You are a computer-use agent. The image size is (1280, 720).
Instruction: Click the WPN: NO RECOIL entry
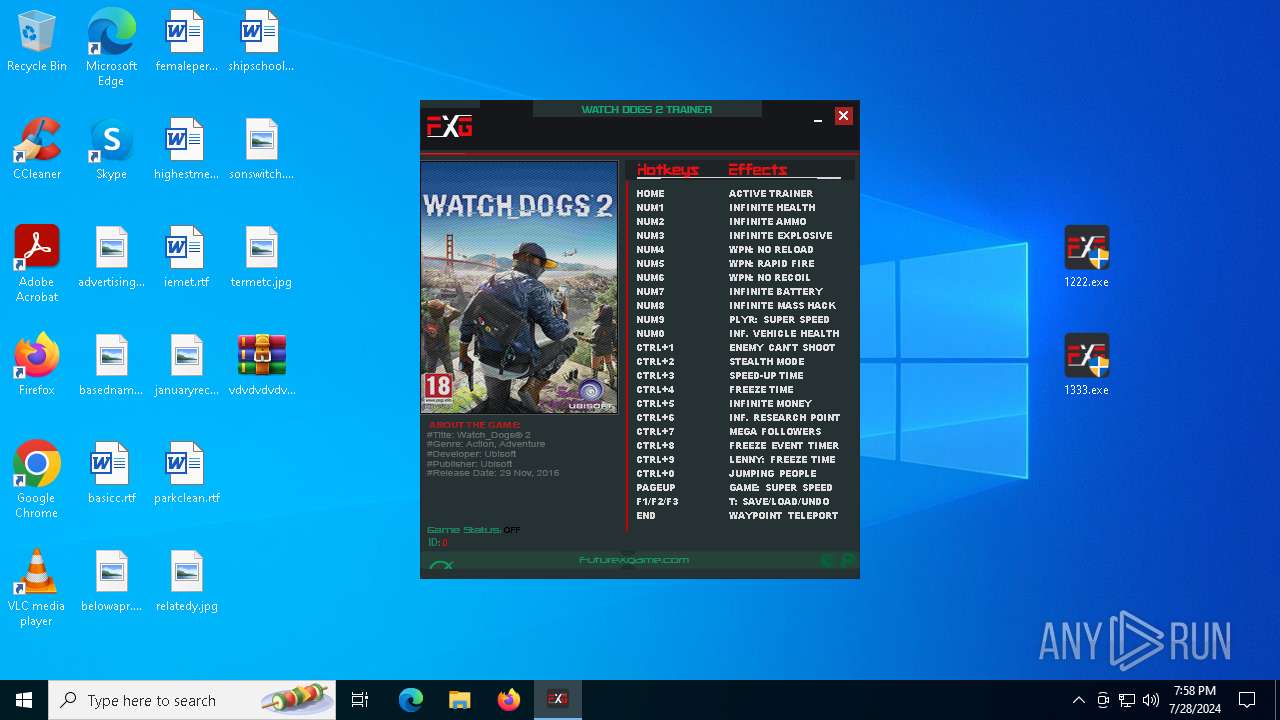[770, 278]
